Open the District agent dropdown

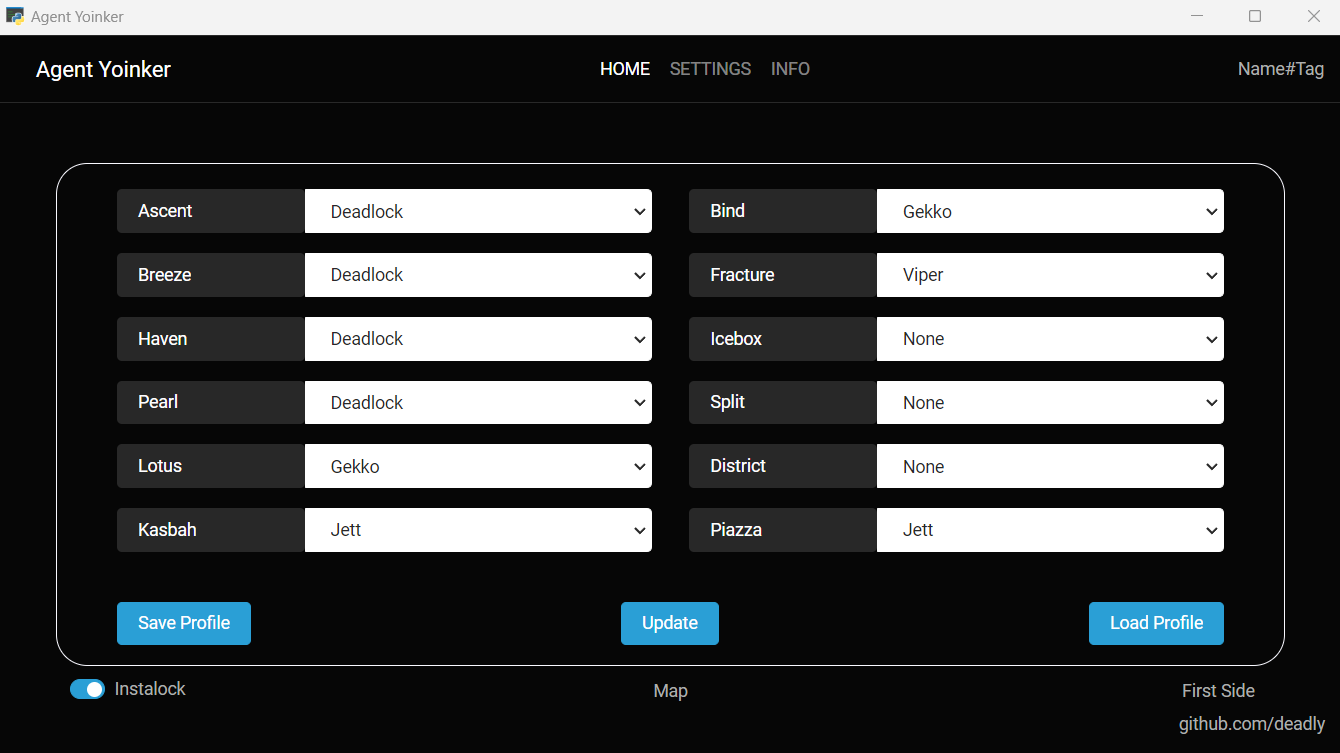1050,466
